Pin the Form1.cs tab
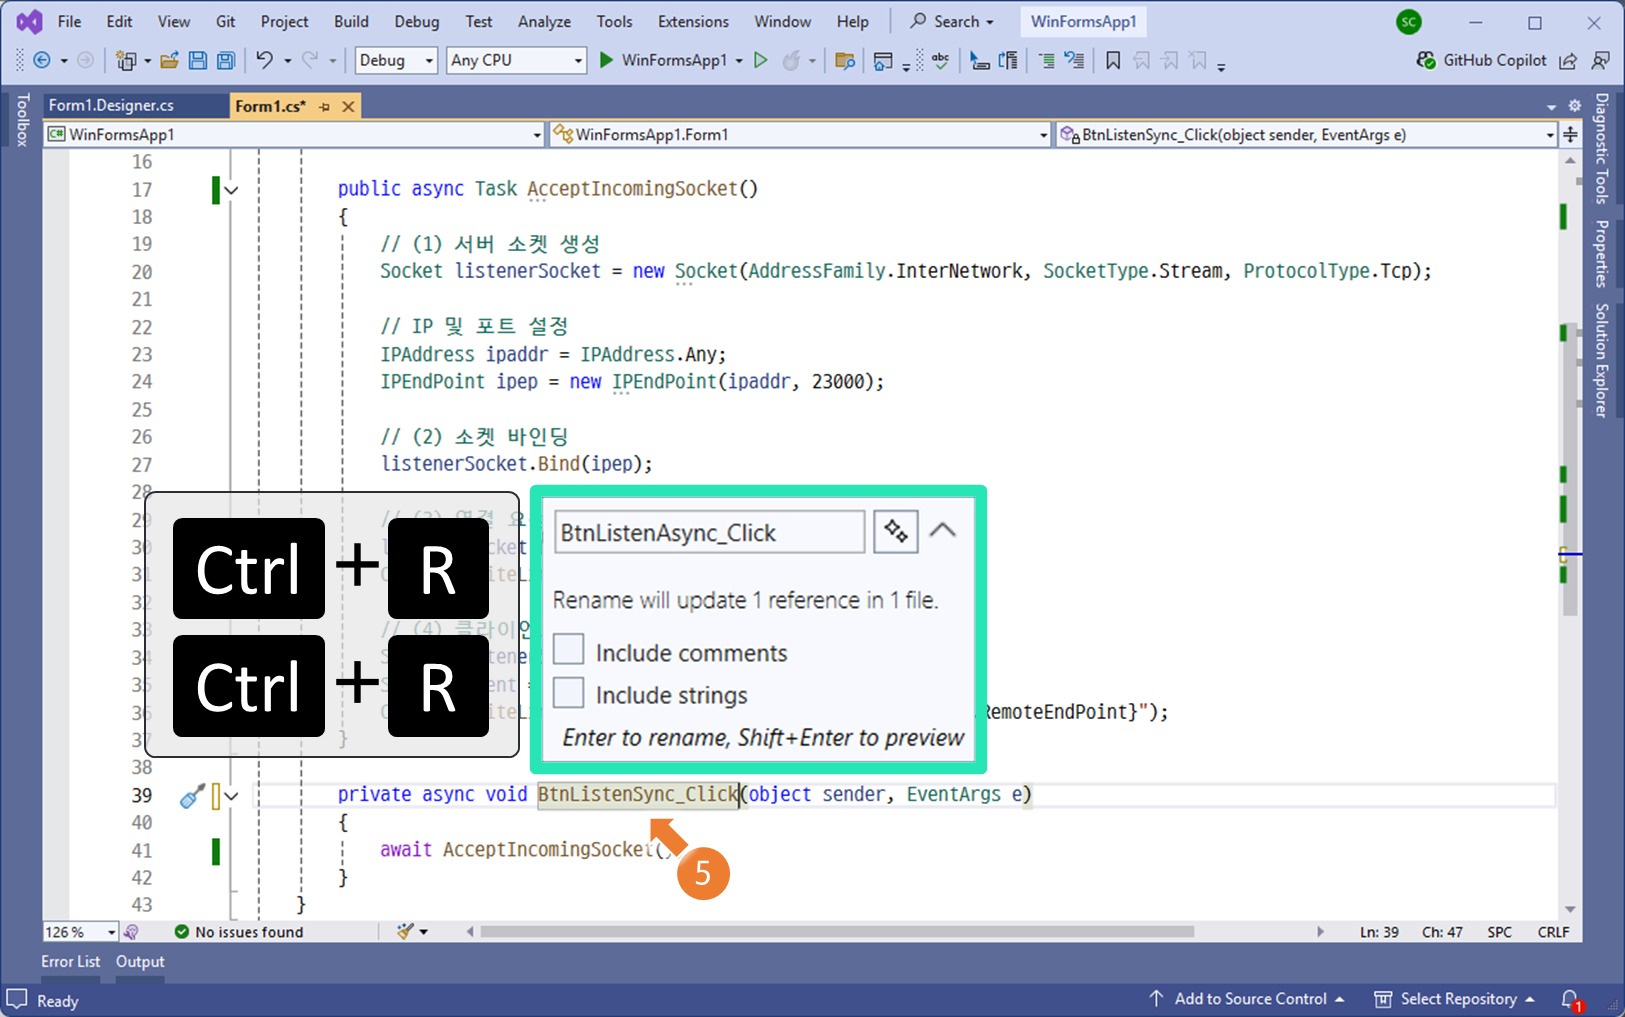The image size is (1625, 1017). coord(324,106)
